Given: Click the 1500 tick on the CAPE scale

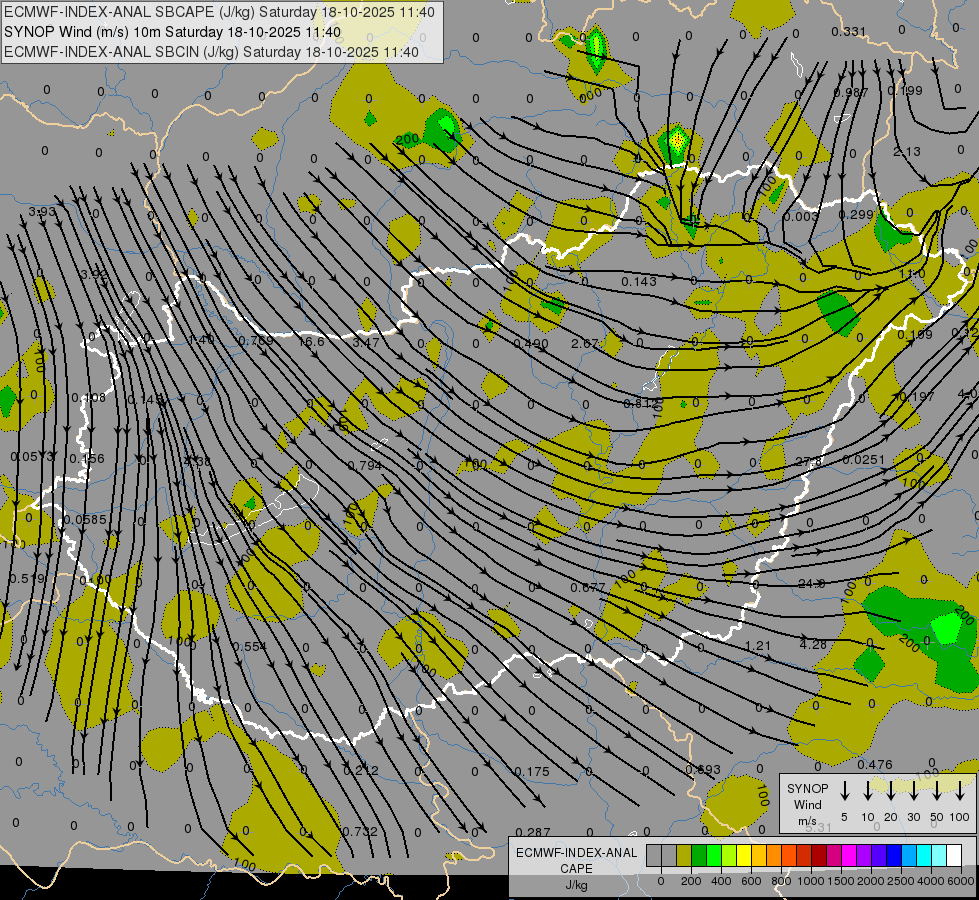Looking at the screenshot, I should [x=841, y=881].
